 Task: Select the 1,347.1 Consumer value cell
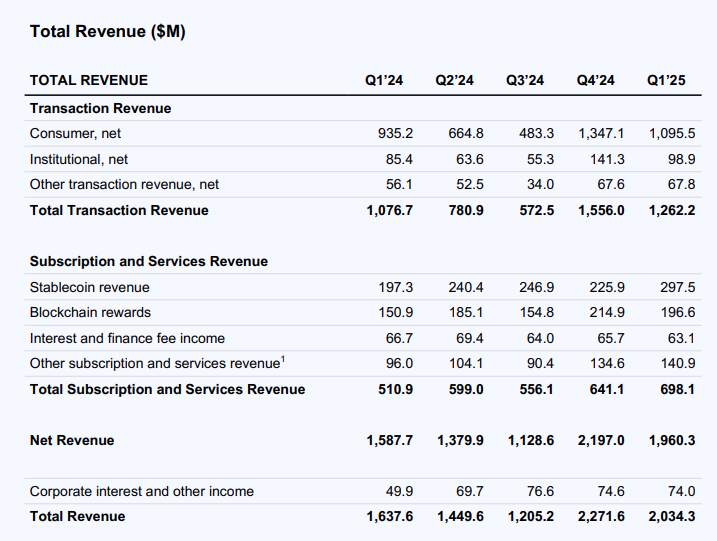(601, 133)
